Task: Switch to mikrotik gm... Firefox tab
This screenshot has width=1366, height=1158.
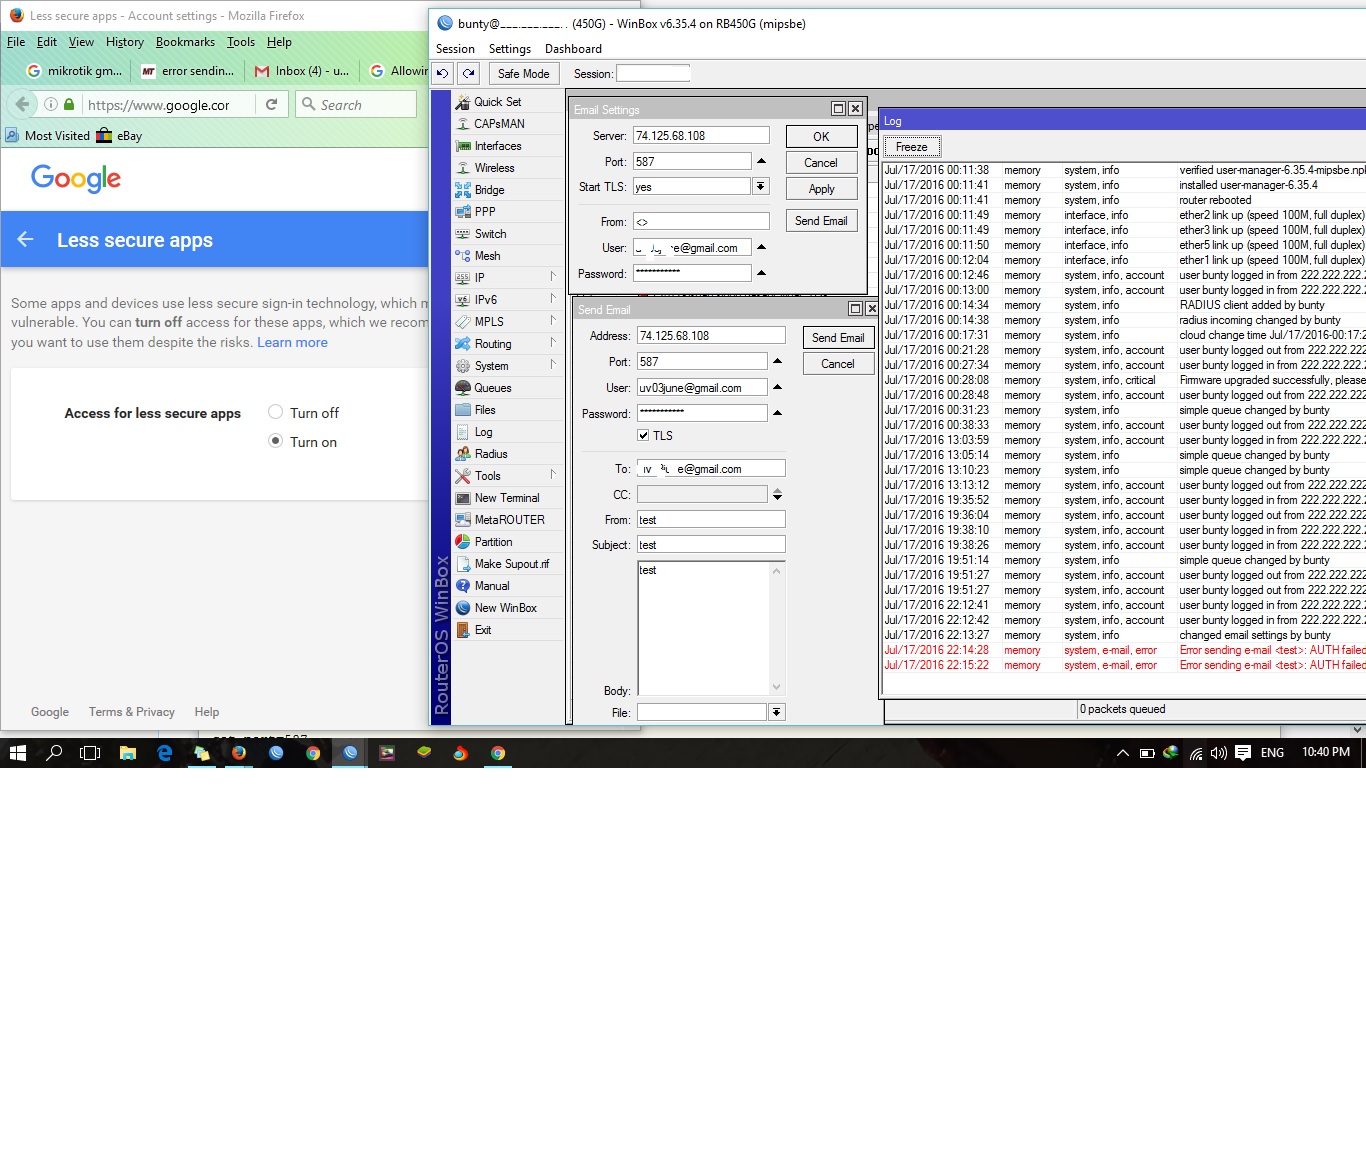Action: (x=74, y=71)
